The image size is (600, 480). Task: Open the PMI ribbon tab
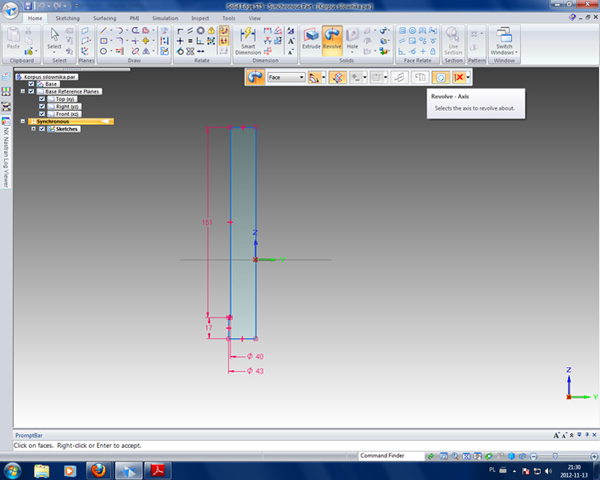click(134, 18)
